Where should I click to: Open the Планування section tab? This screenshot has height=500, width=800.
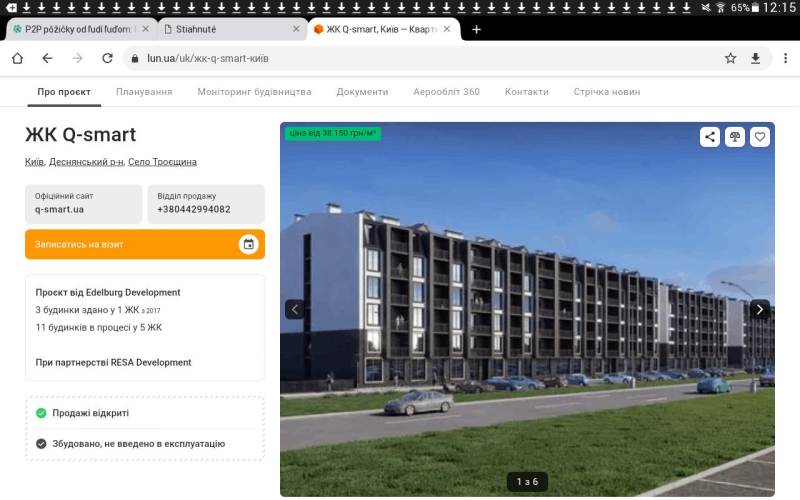(144, 92)
